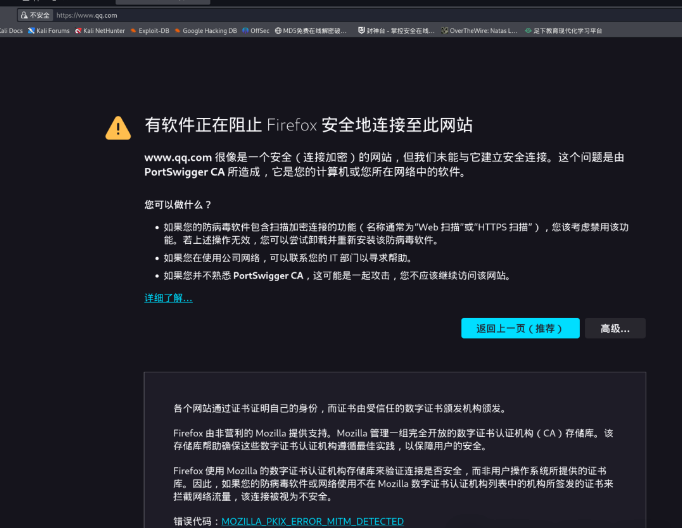Open the OverTheWire: Natas bookmark
682x528 pixels.
(x=479, y=31)
